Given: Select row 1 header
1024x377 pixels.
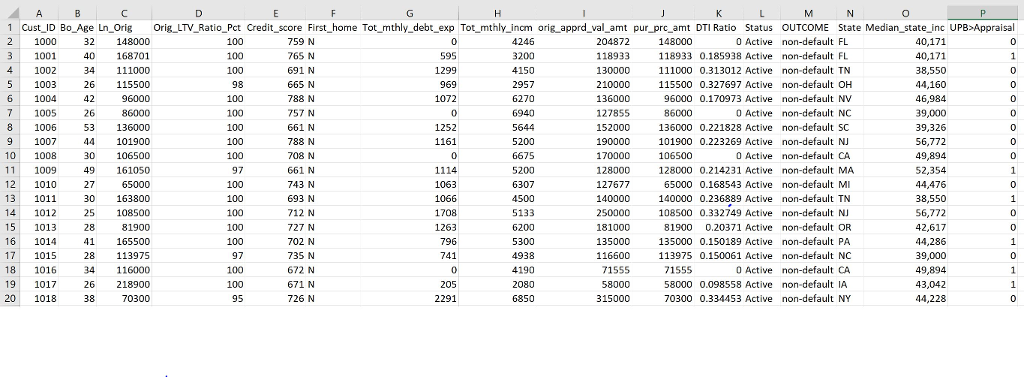Looking at the screenshot, I should coord(10,27).
